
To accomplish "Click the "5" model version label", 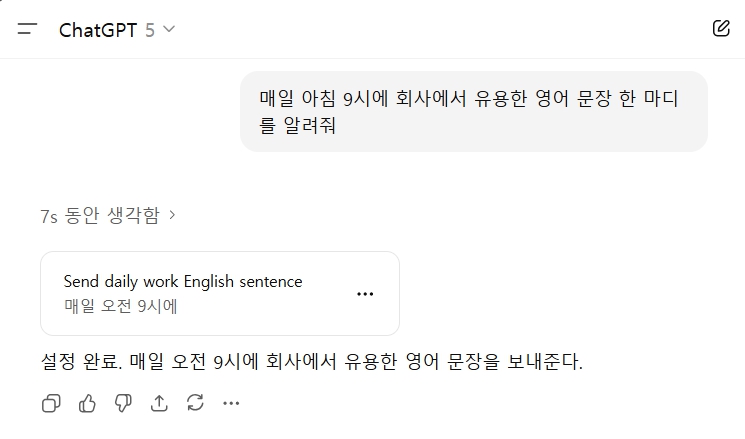I will [x=150, y=29].
